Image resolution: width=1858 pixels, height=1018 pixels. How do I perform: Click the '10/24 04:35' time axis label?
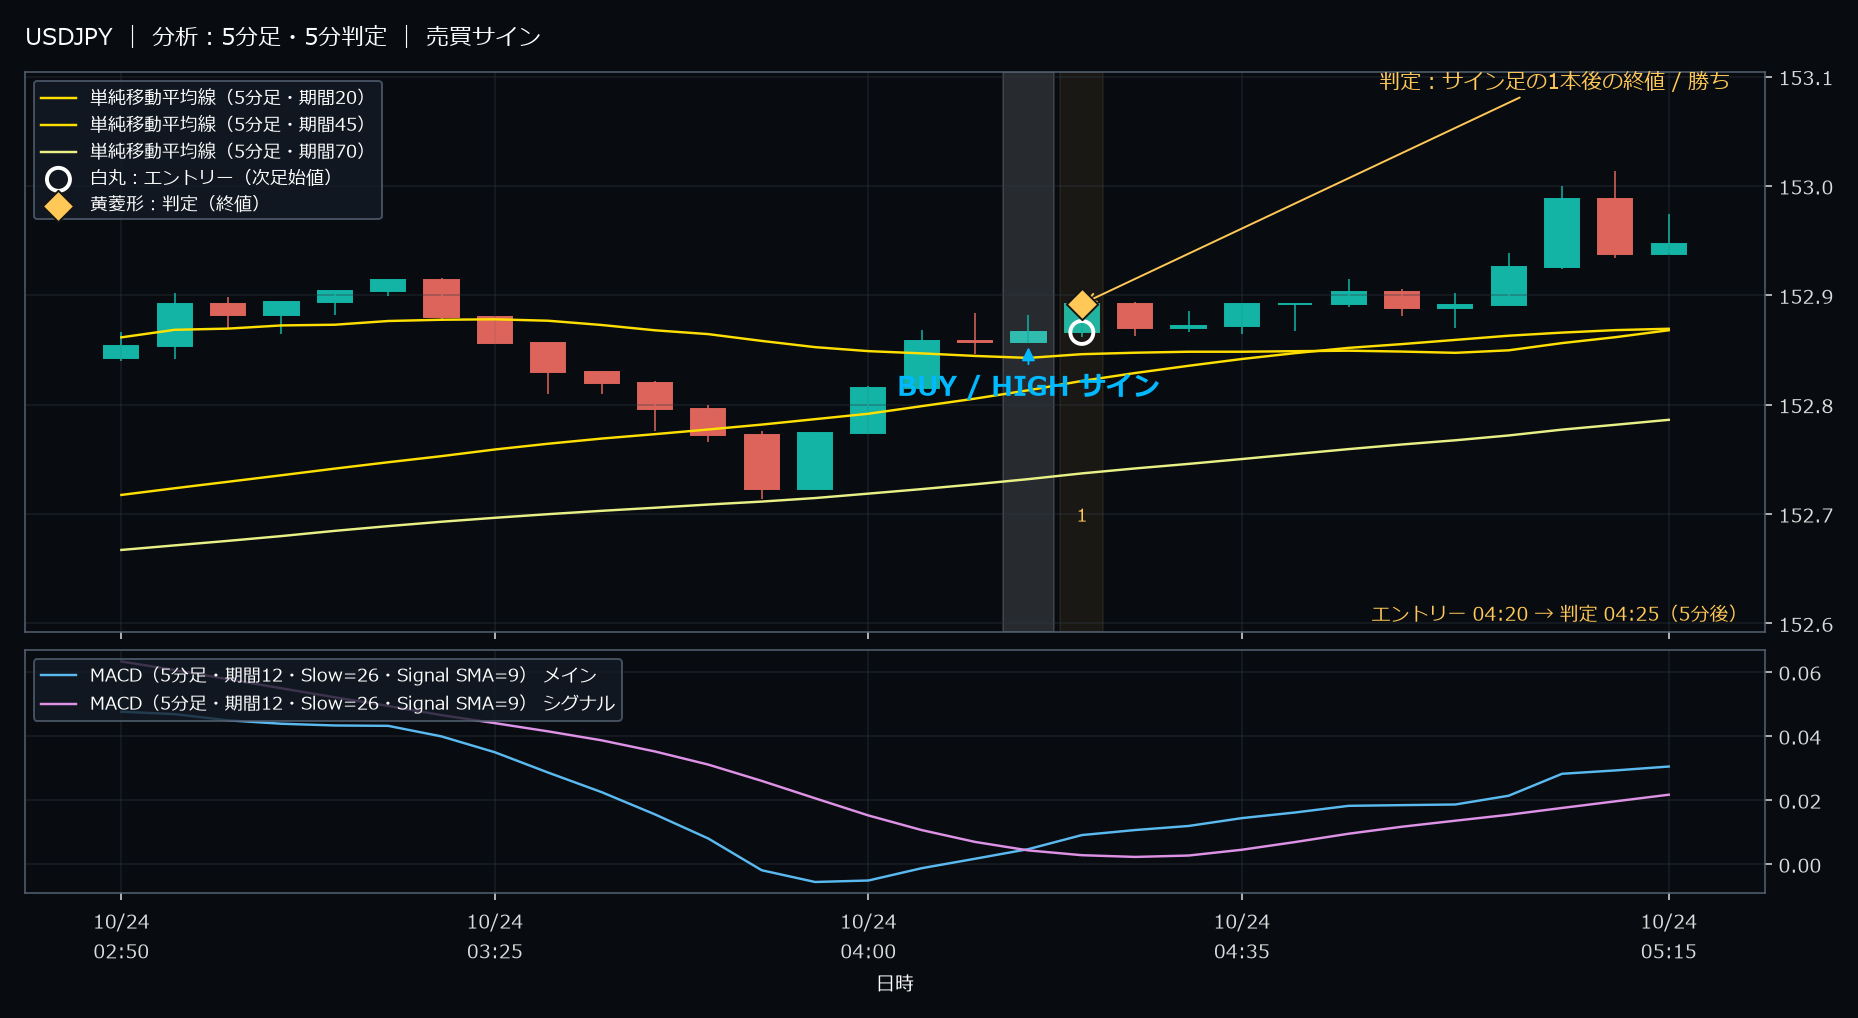click(x=1242, y=936)
